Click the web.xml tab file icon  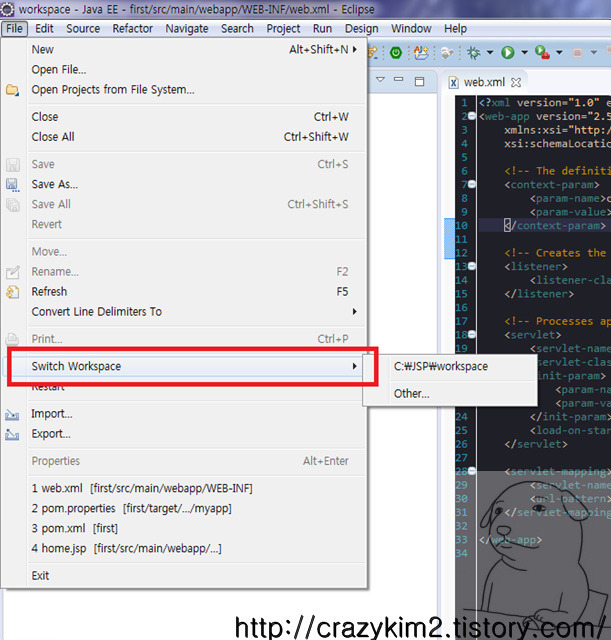(x=453, y=83)
